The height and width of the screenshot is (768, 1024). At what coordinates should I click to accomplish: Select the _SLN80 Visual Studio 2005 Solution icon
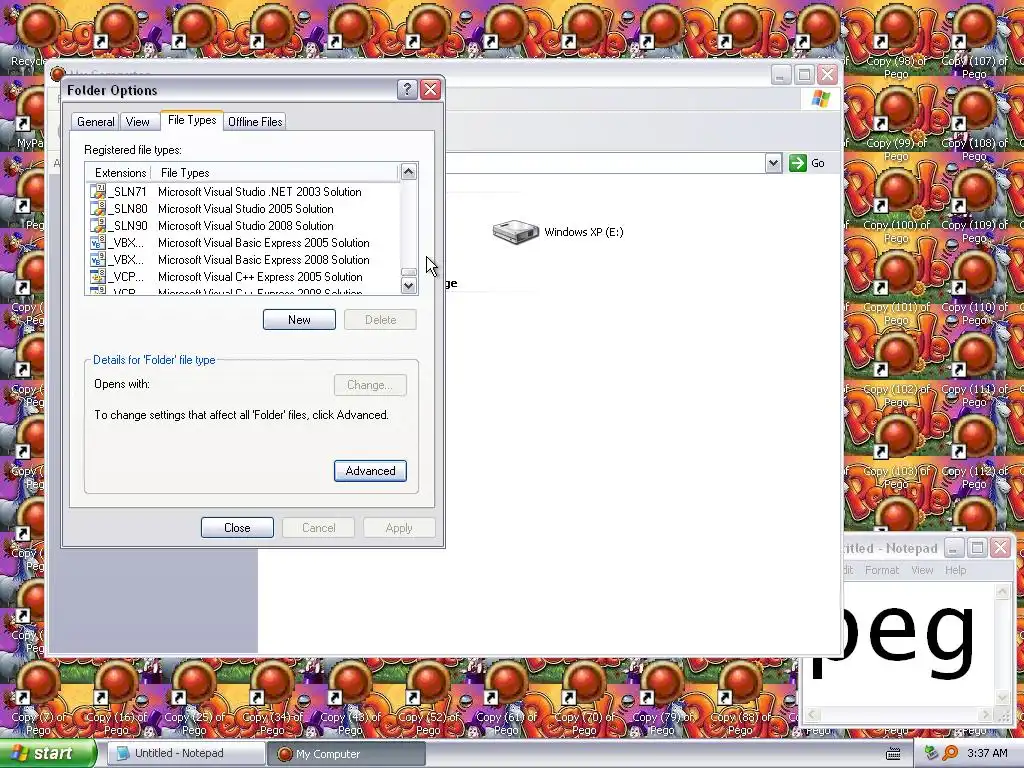click(x=98, y=208)
